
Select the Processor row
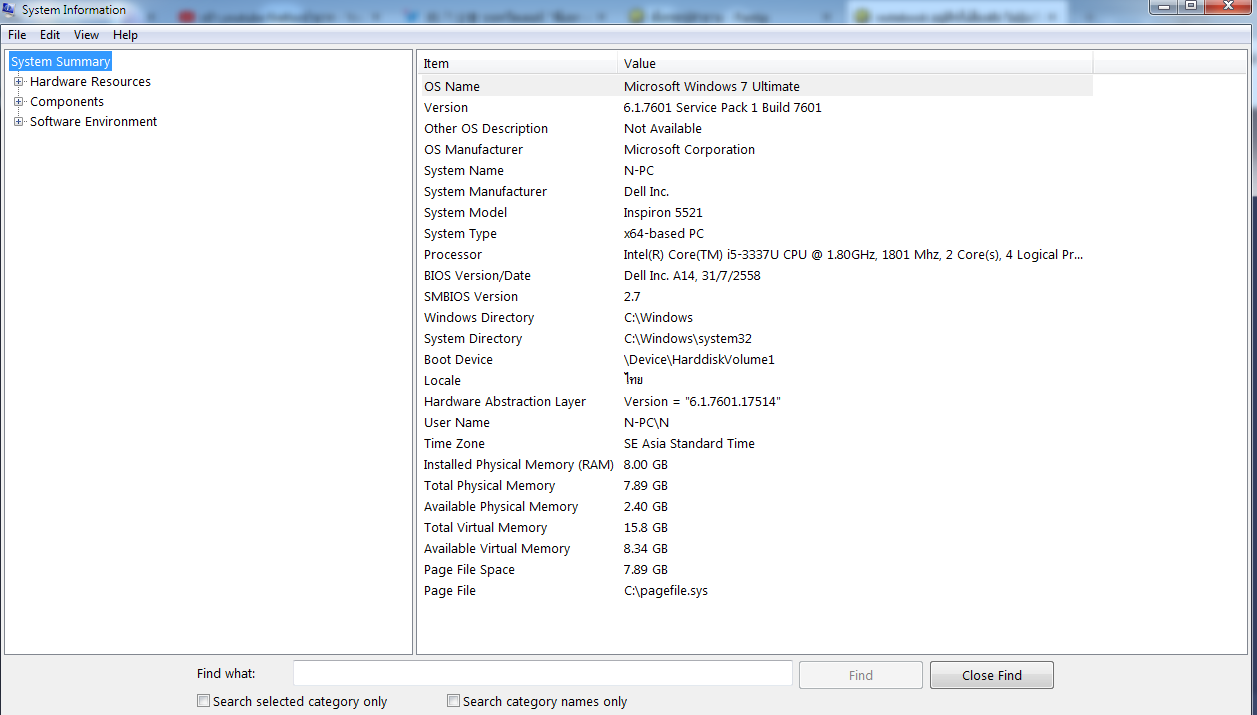755,255
